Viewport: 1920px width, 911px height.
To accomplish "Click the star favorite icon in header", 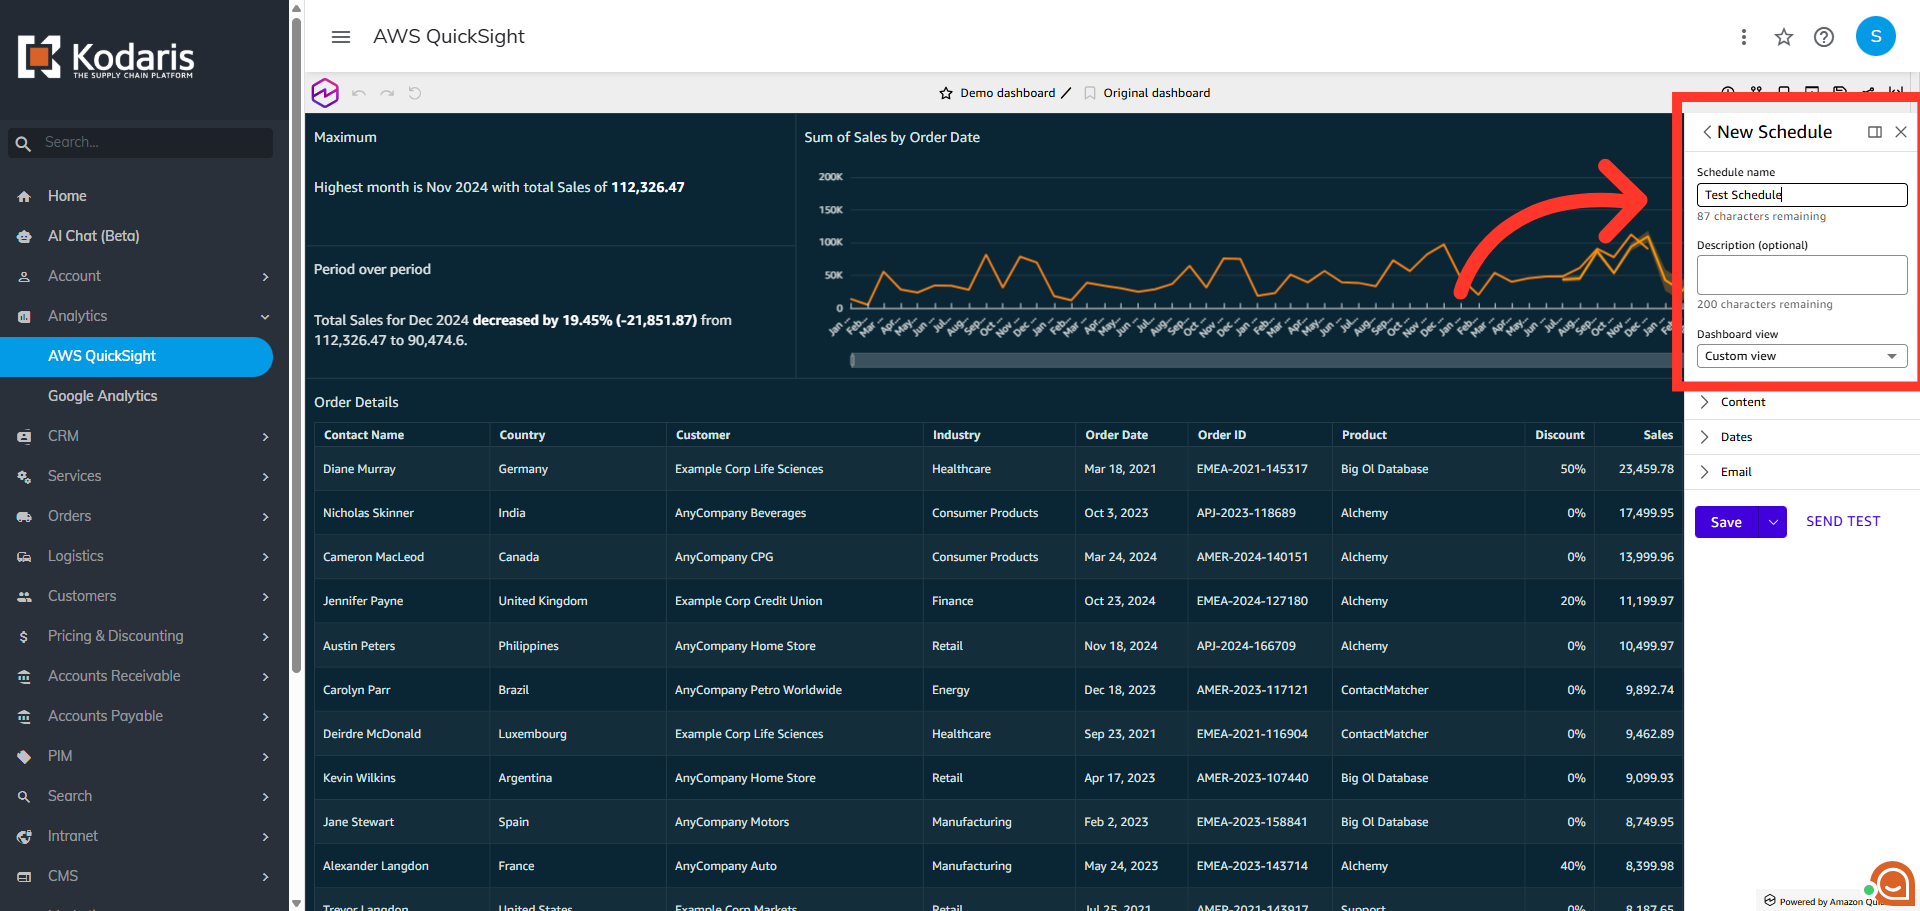I will (x=1784, y=37).
